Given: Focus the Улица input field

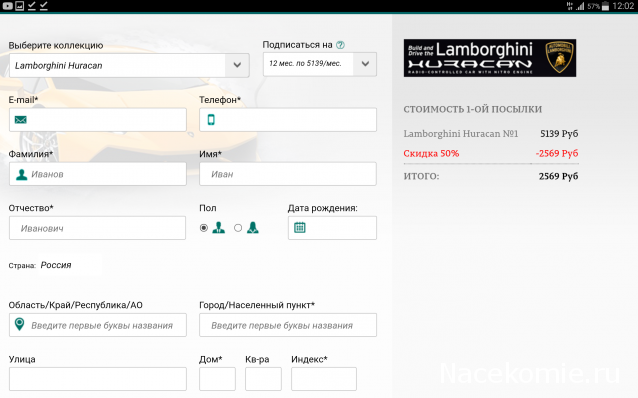Looking at the screenshot, I should pos(98,379).
